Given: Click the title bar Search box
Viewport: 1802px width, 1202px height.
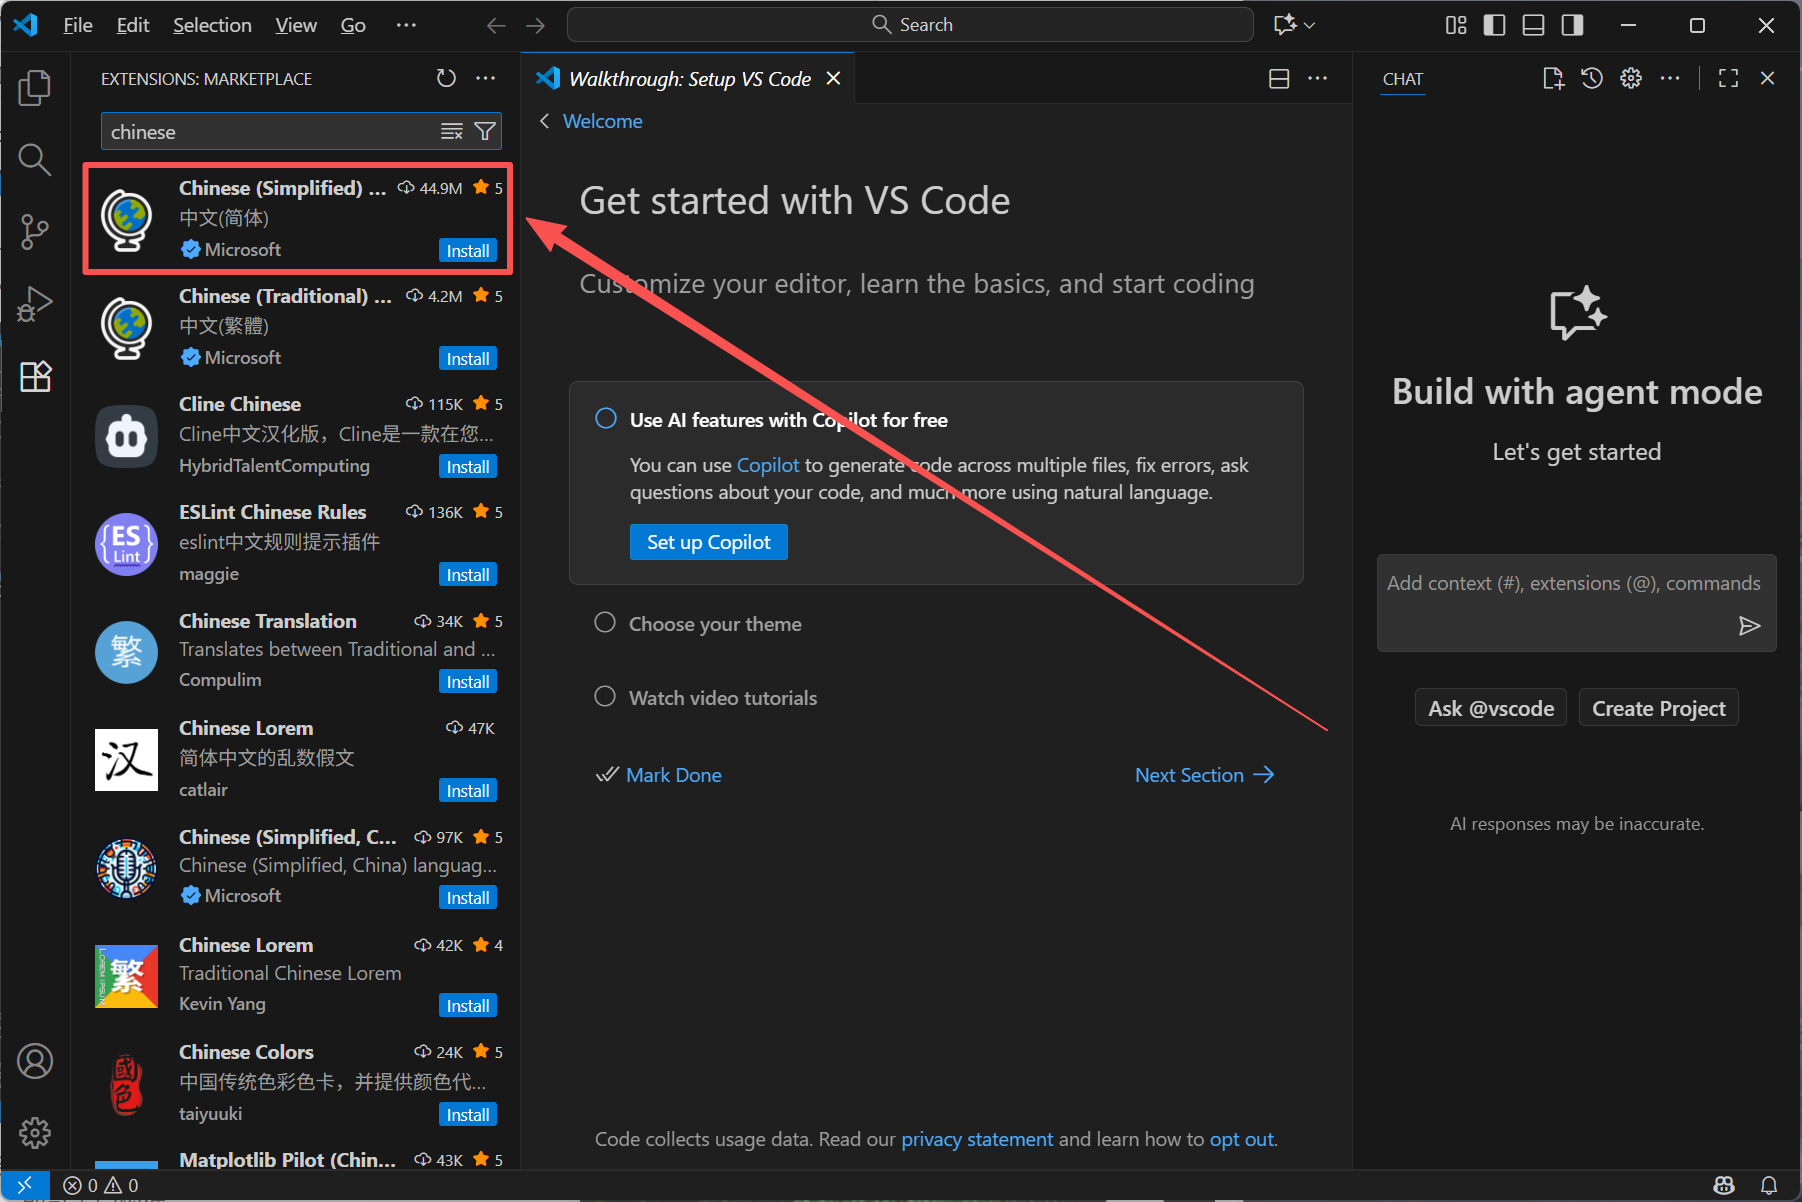Looking at the screenshot, I should (910, 25).
